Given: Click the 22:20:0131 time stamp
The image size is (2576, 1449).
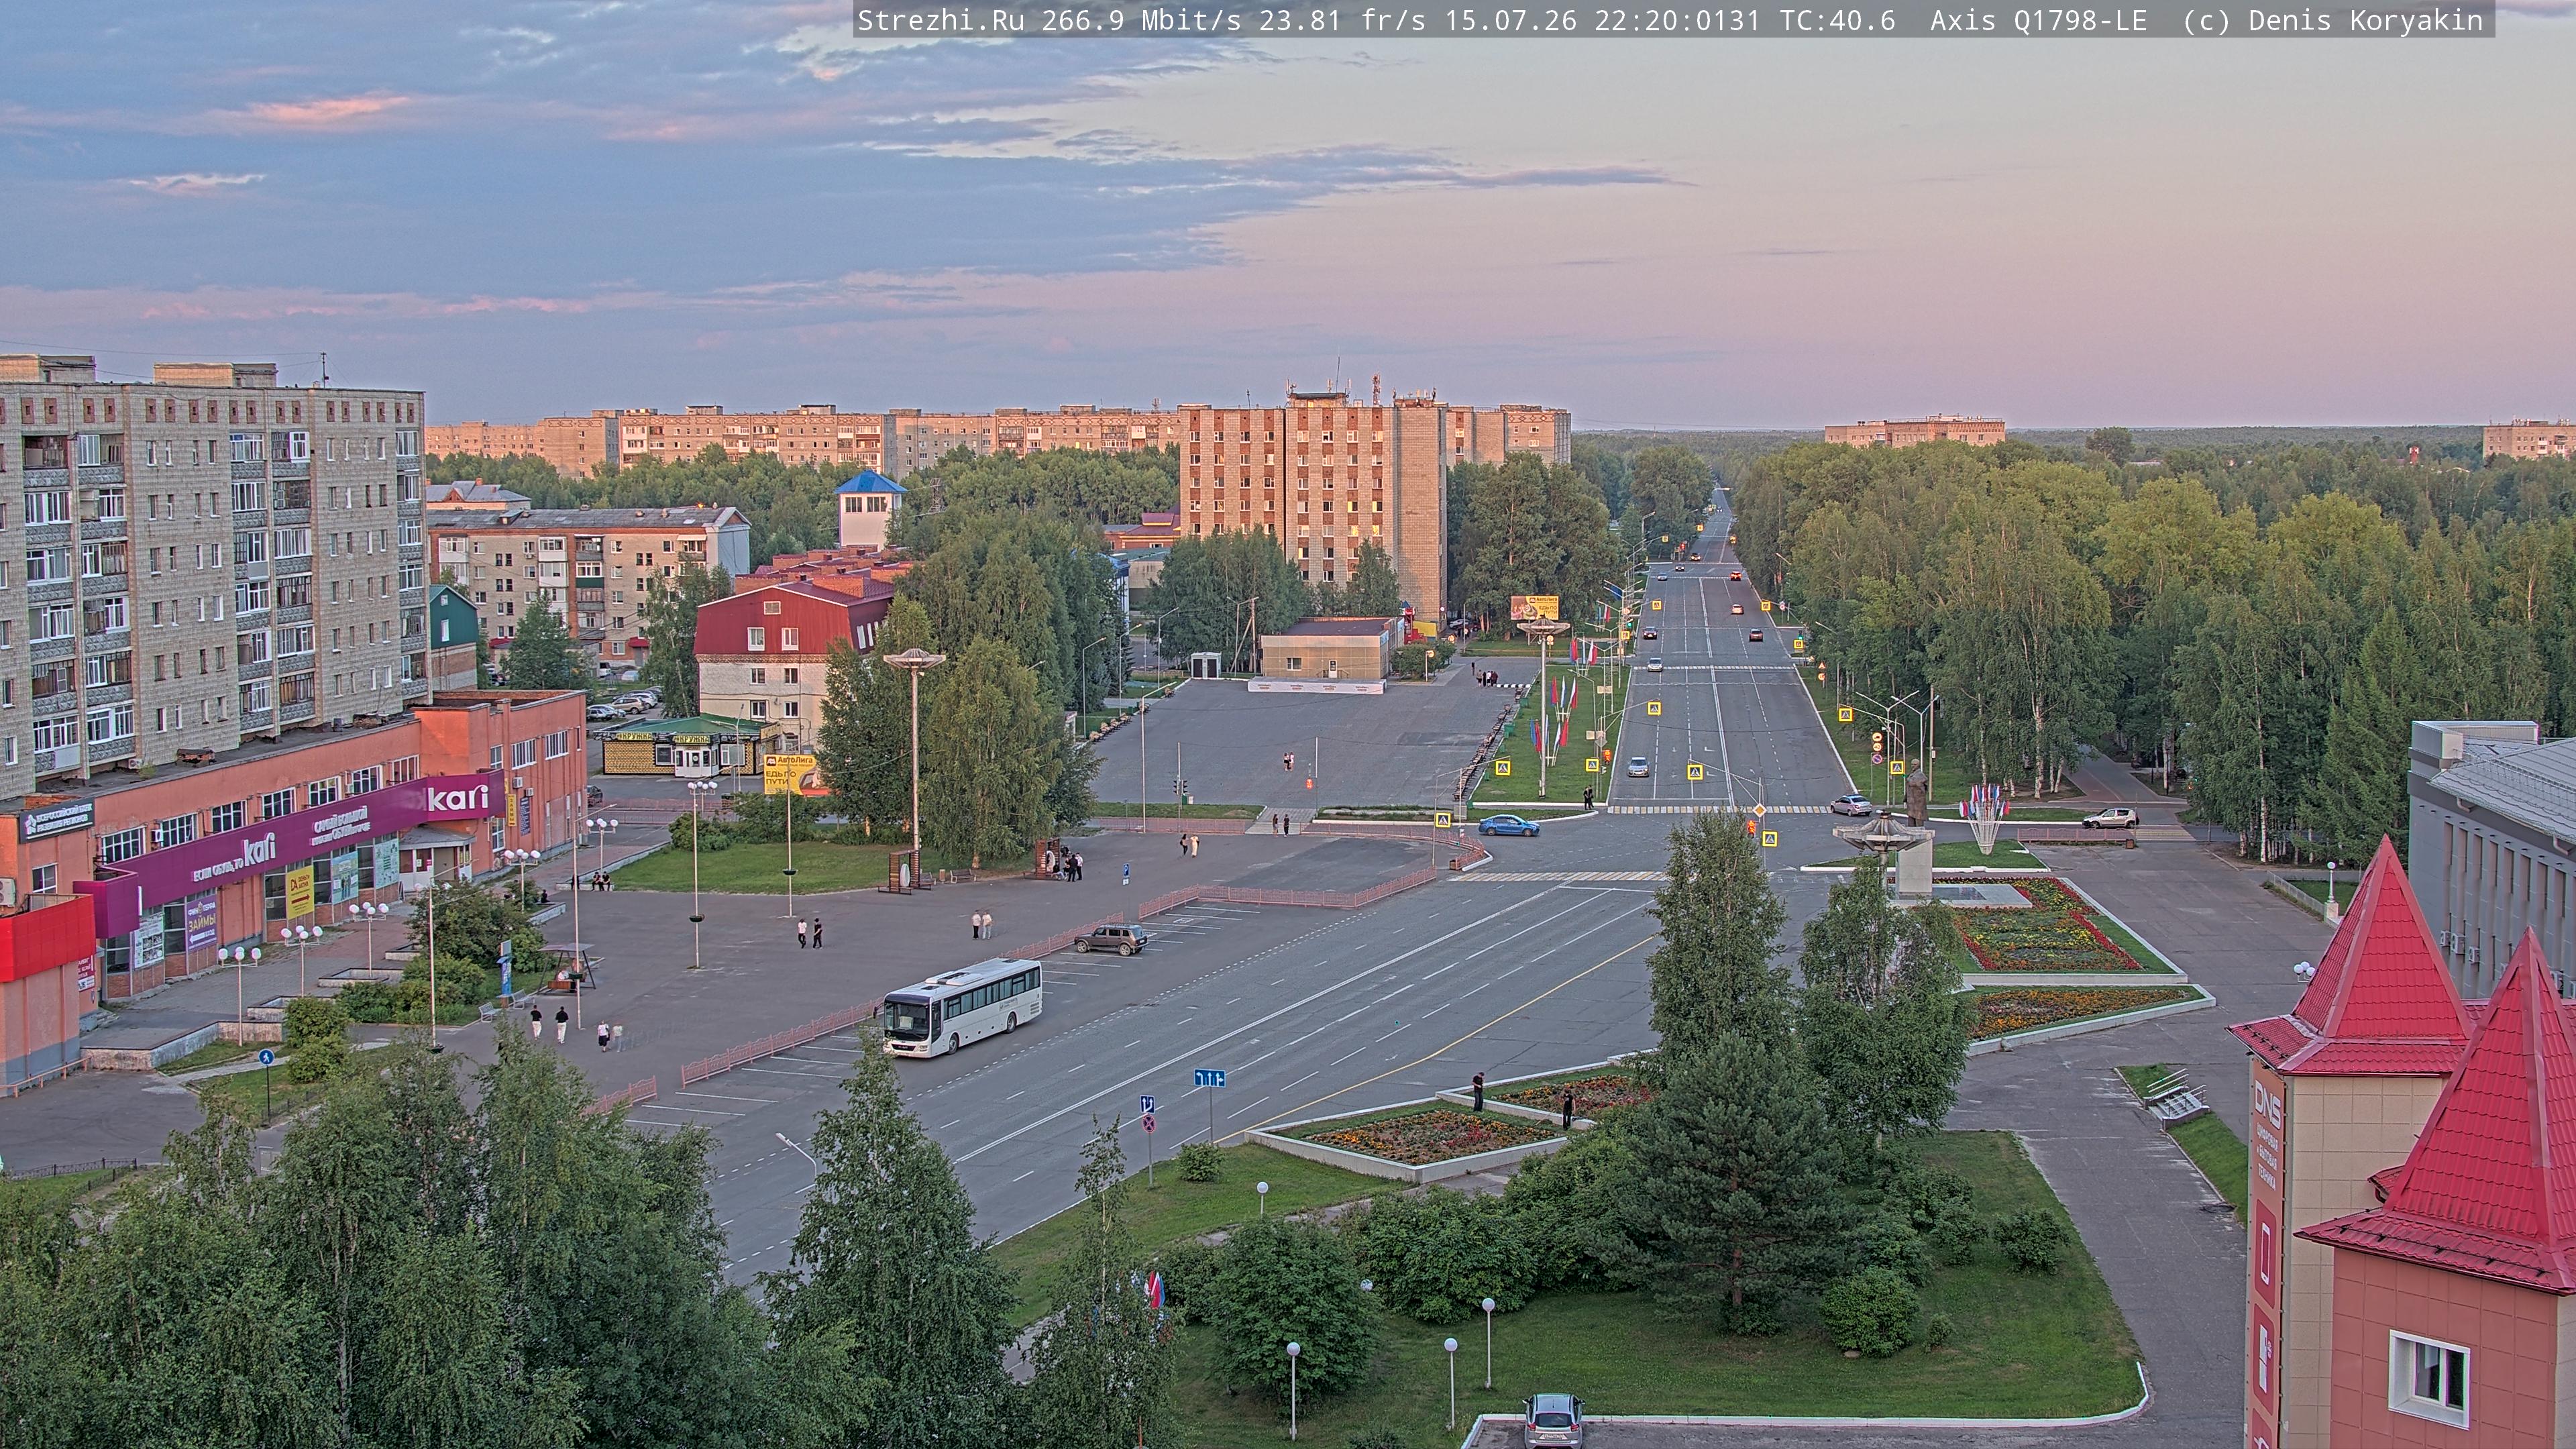Looking at the screenshot, I should [1677, 20].
